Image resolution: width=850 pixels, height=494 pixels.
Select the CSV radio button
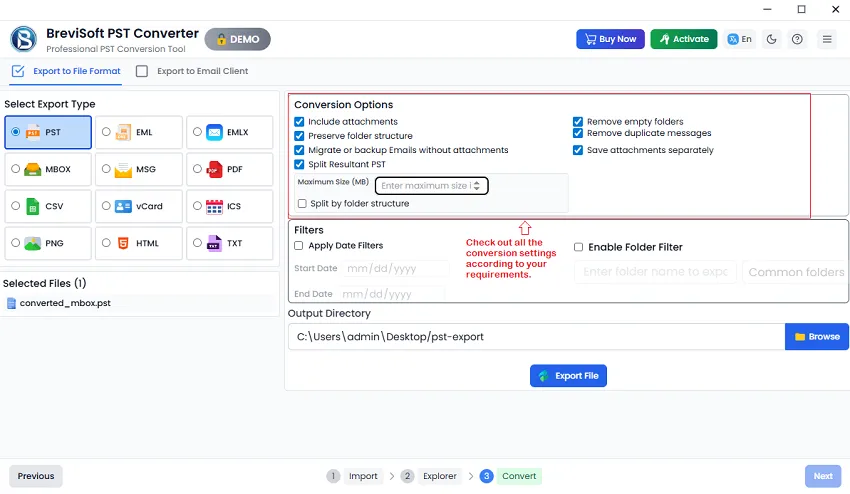click(16, 206)
